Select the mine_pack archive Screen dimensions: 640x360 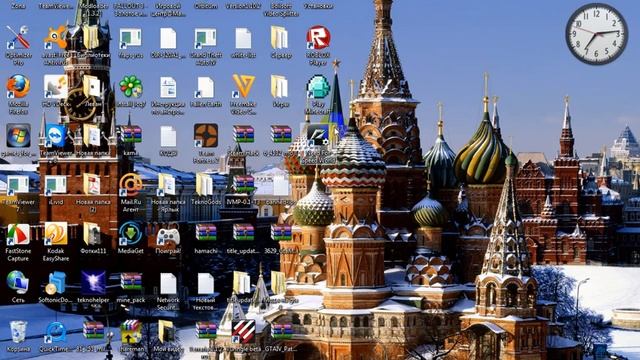tap(131, 281)
